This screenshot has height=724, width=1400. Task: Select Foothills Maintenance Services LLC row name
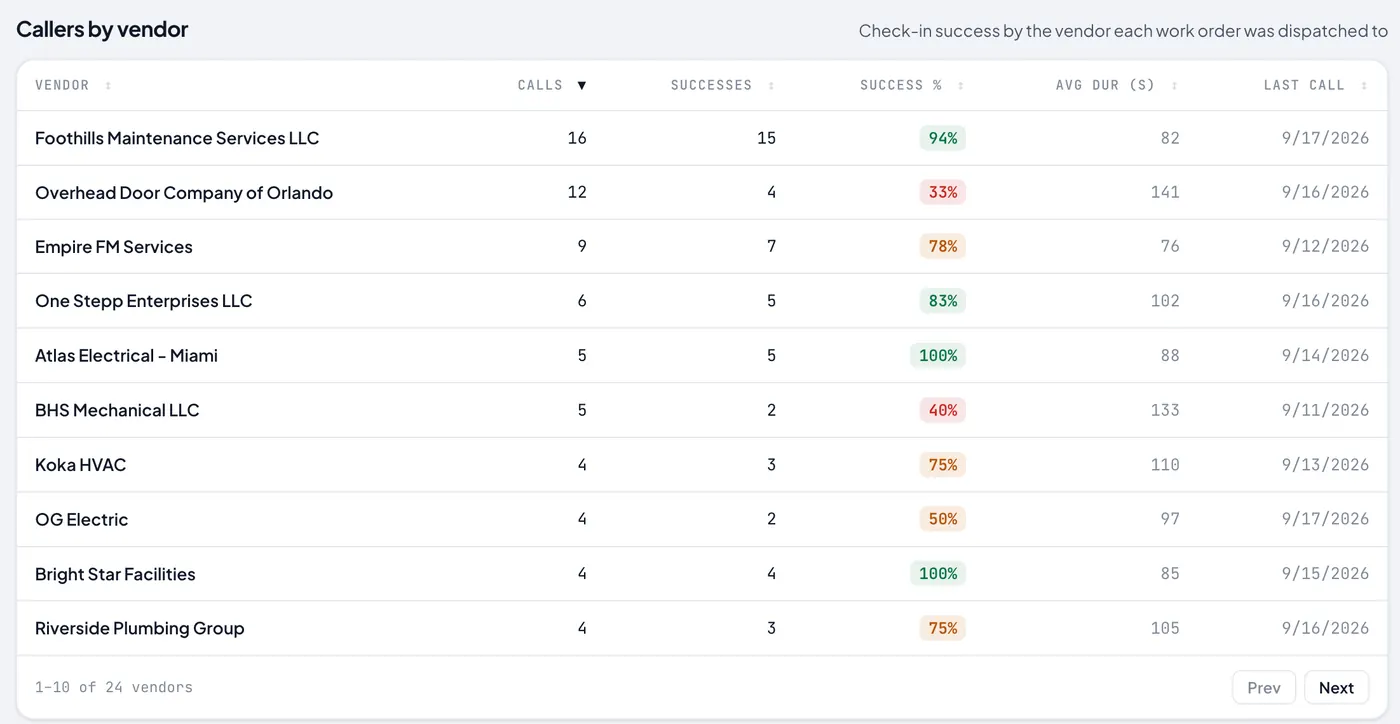tap(177, 138)
